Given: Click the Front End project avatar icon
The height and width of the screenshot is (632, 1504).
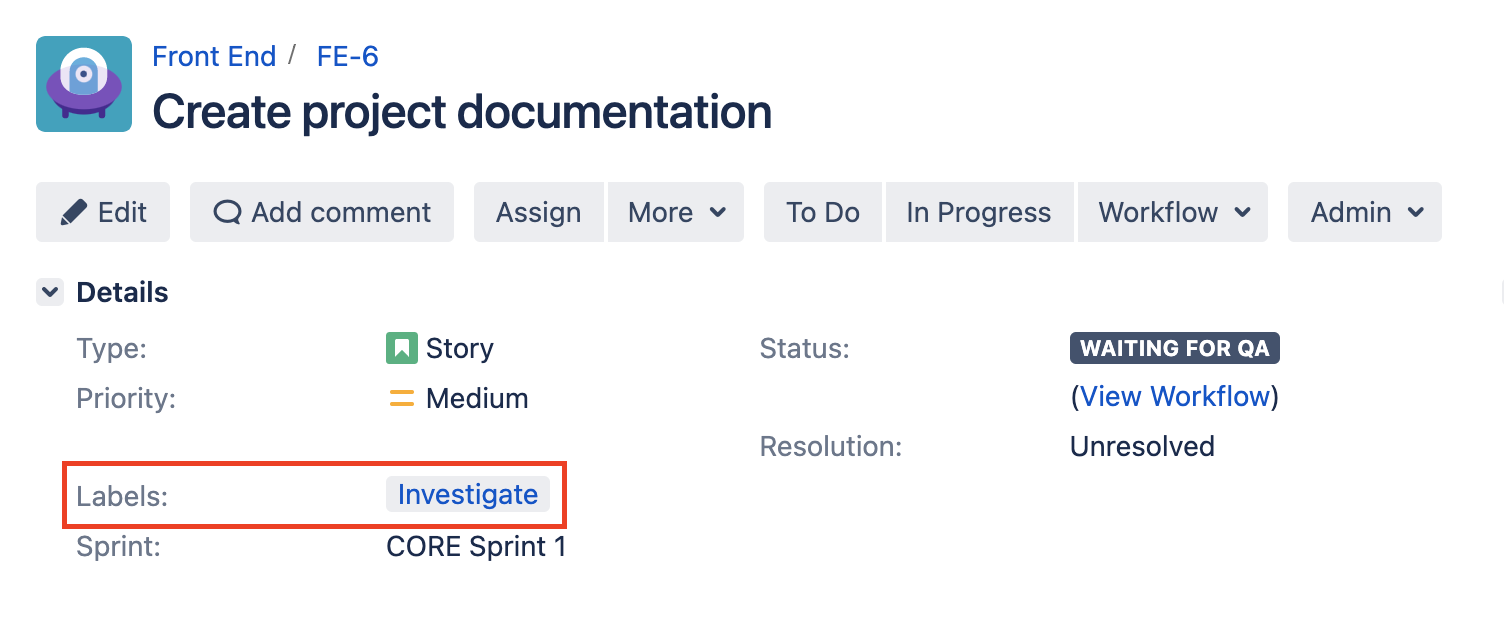Looking at the screenshot, I should click(84, 84).
